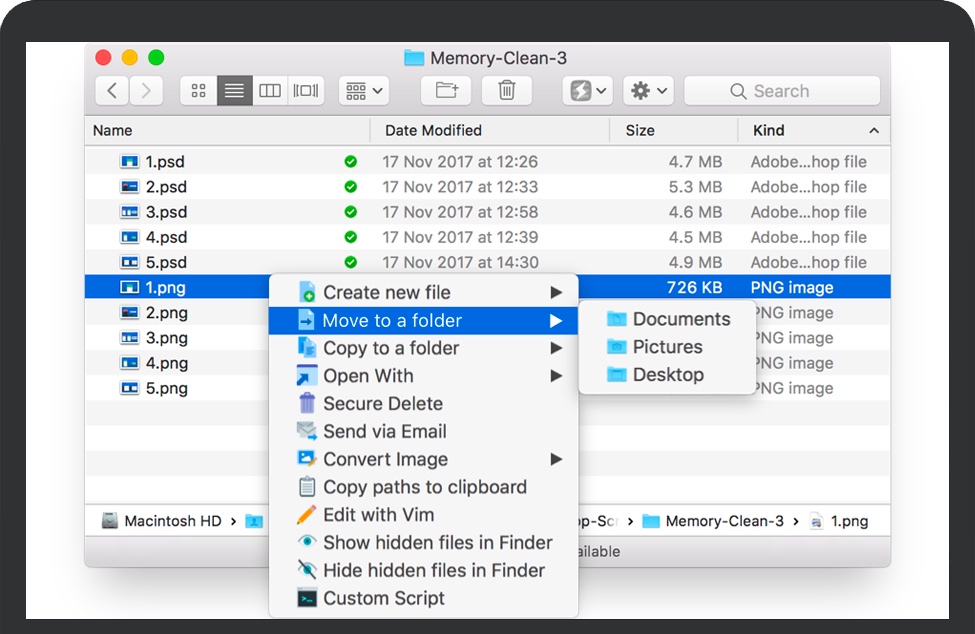The image size is (975, 634).
Task: Expand the Open With submenu
Action: click(370, 375)
